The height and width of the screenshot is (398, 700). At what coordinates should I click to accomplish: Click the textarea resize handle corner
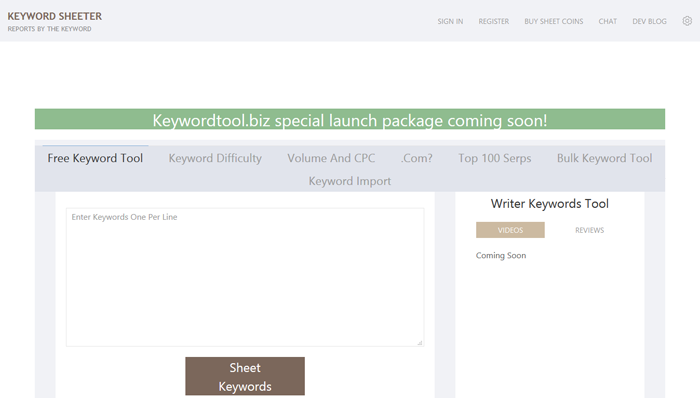[420, 343]
